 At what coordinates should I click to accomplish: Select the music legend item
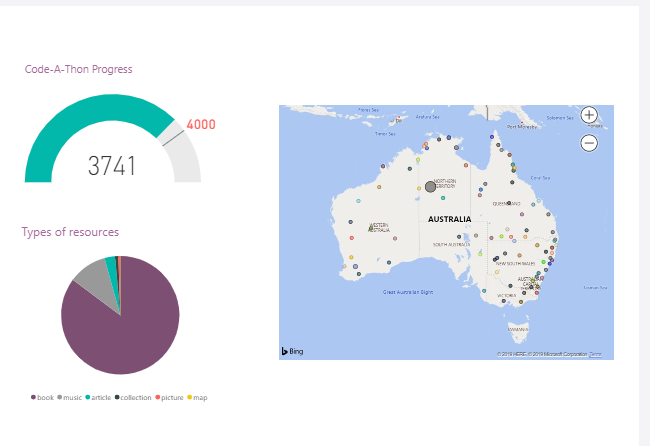click(x=70, y=398)
